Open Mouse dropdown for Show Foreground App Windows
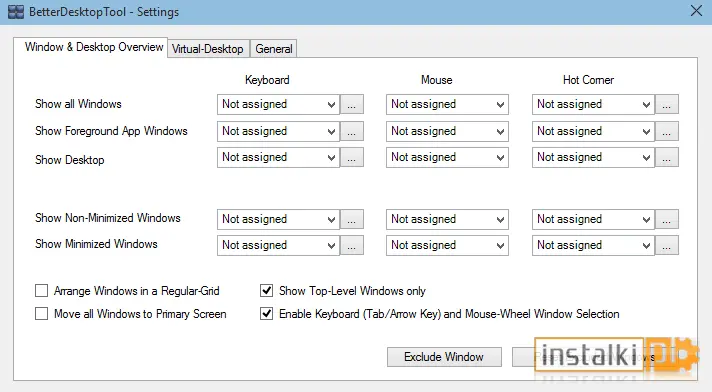 [x=447, y=131]
